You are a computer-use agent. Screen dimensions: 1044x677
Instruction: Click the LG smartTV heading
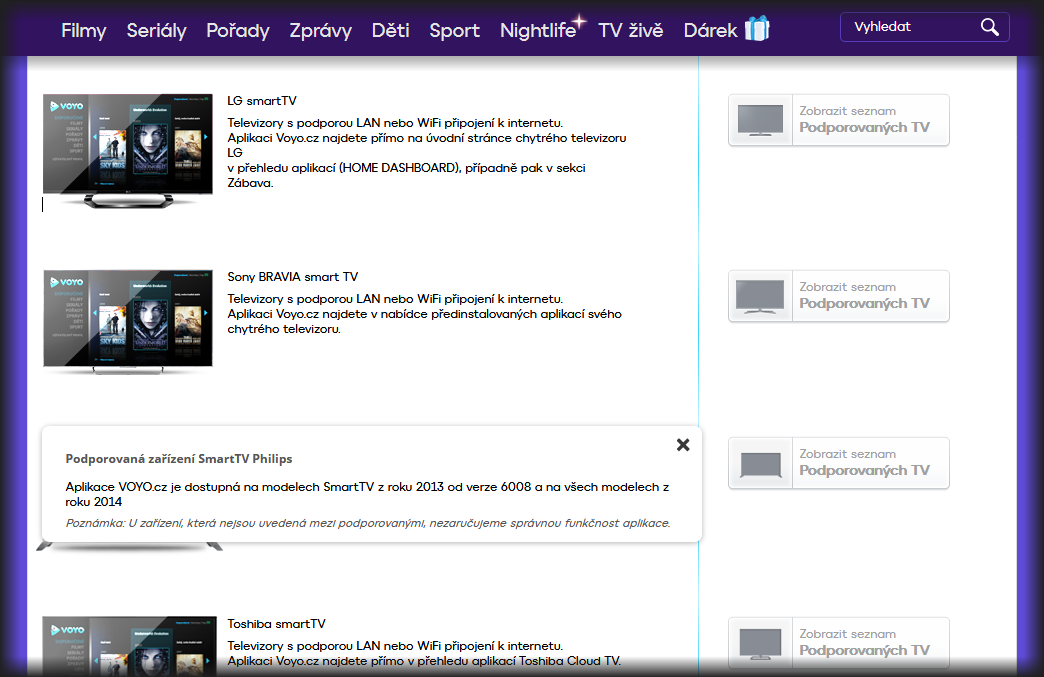[x=262, y=101]
